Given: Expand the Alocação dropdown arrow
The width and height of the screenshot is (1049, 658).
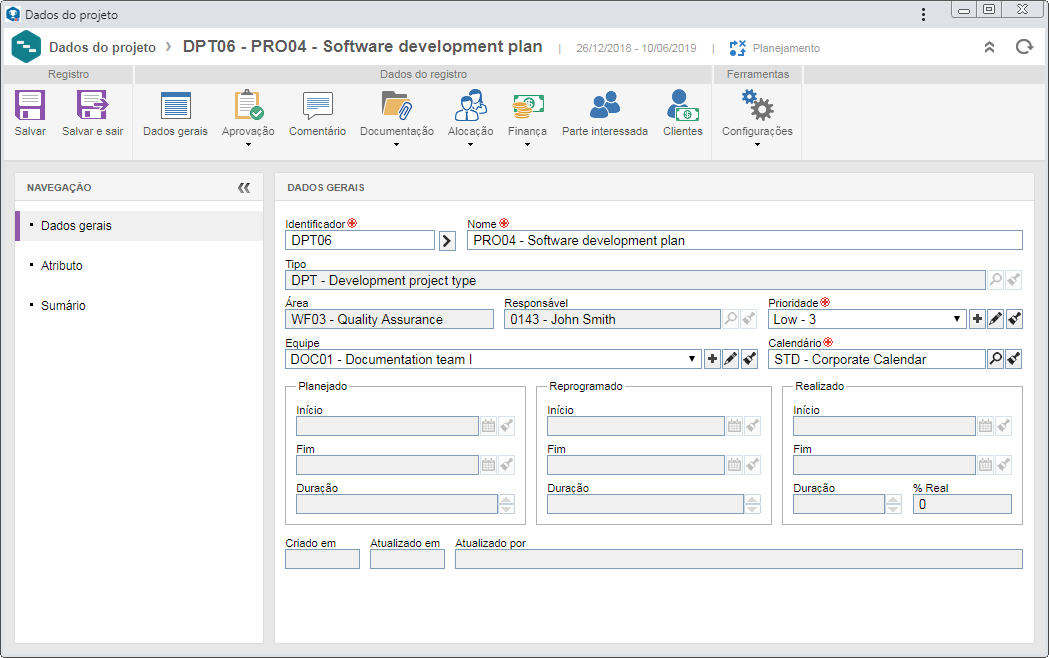Looking at the screenshot, I should pos(470,144).
